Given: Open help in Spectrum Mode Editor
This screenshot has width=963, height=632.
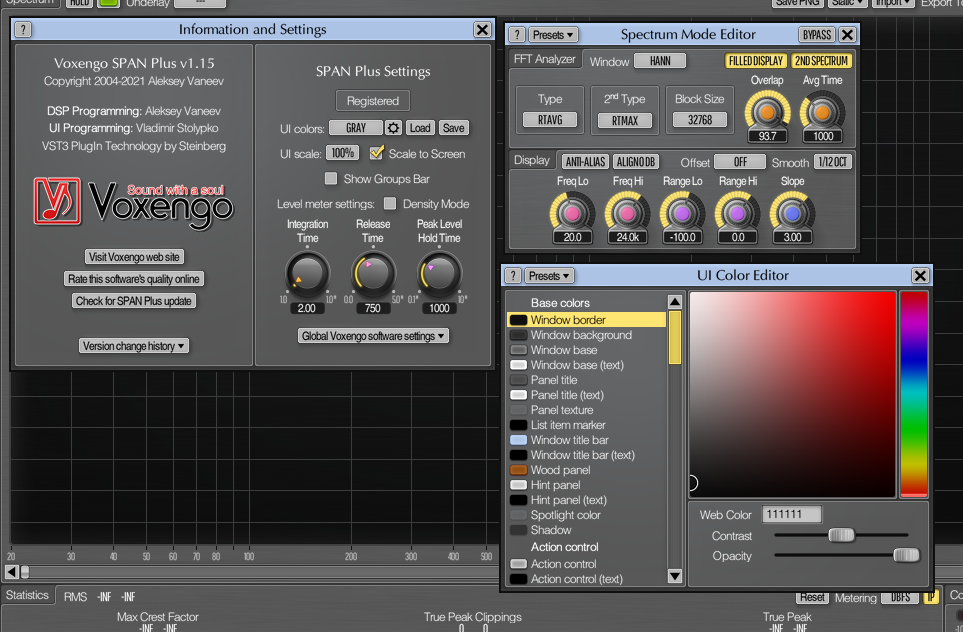Looking at the screenshot, I should pyautogui.click(x=517, y=35).
